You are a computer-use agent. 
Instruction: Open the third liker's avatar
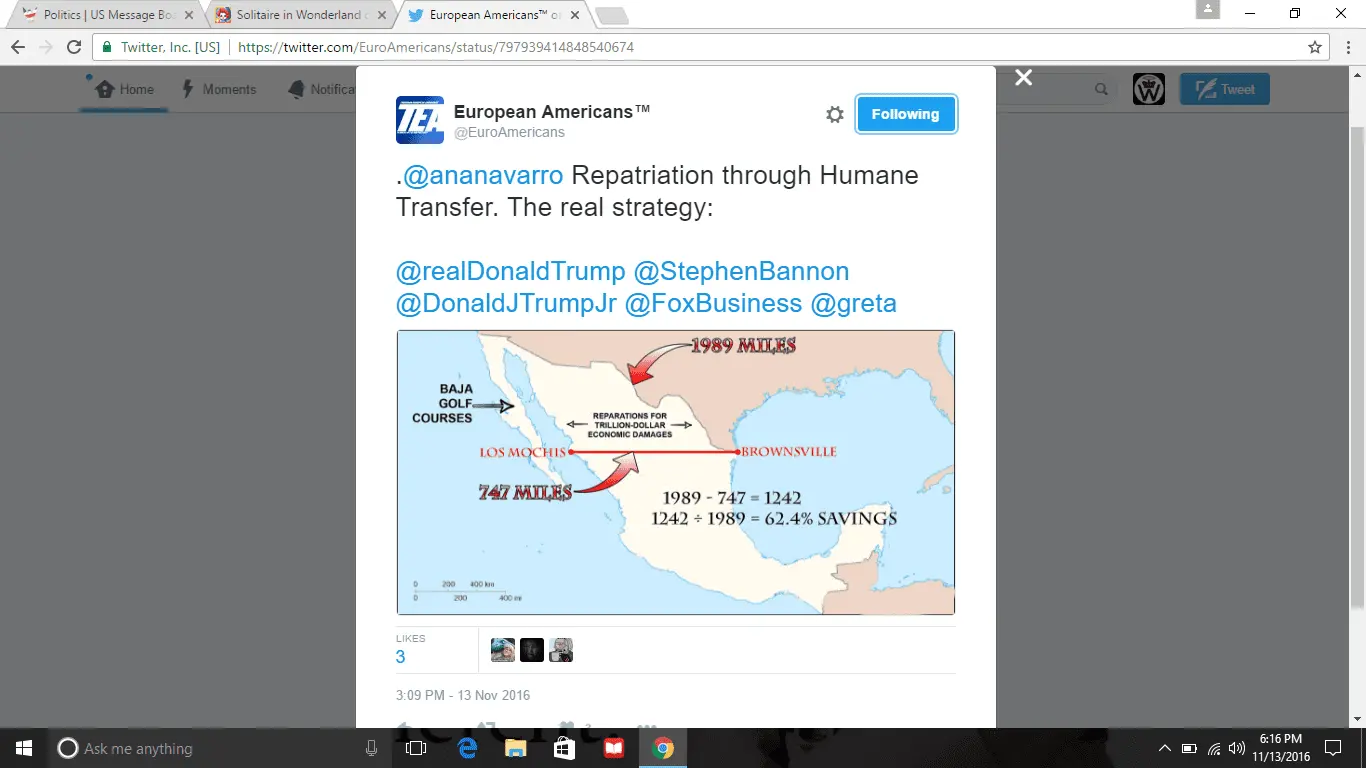click(561, 650)
